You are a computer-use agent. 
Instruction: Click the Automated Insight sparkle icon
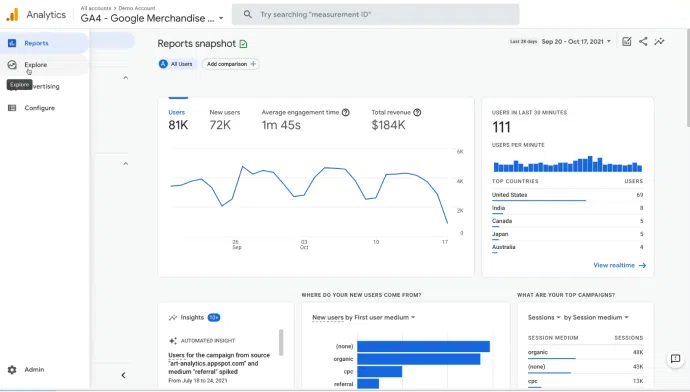point(173,341)
